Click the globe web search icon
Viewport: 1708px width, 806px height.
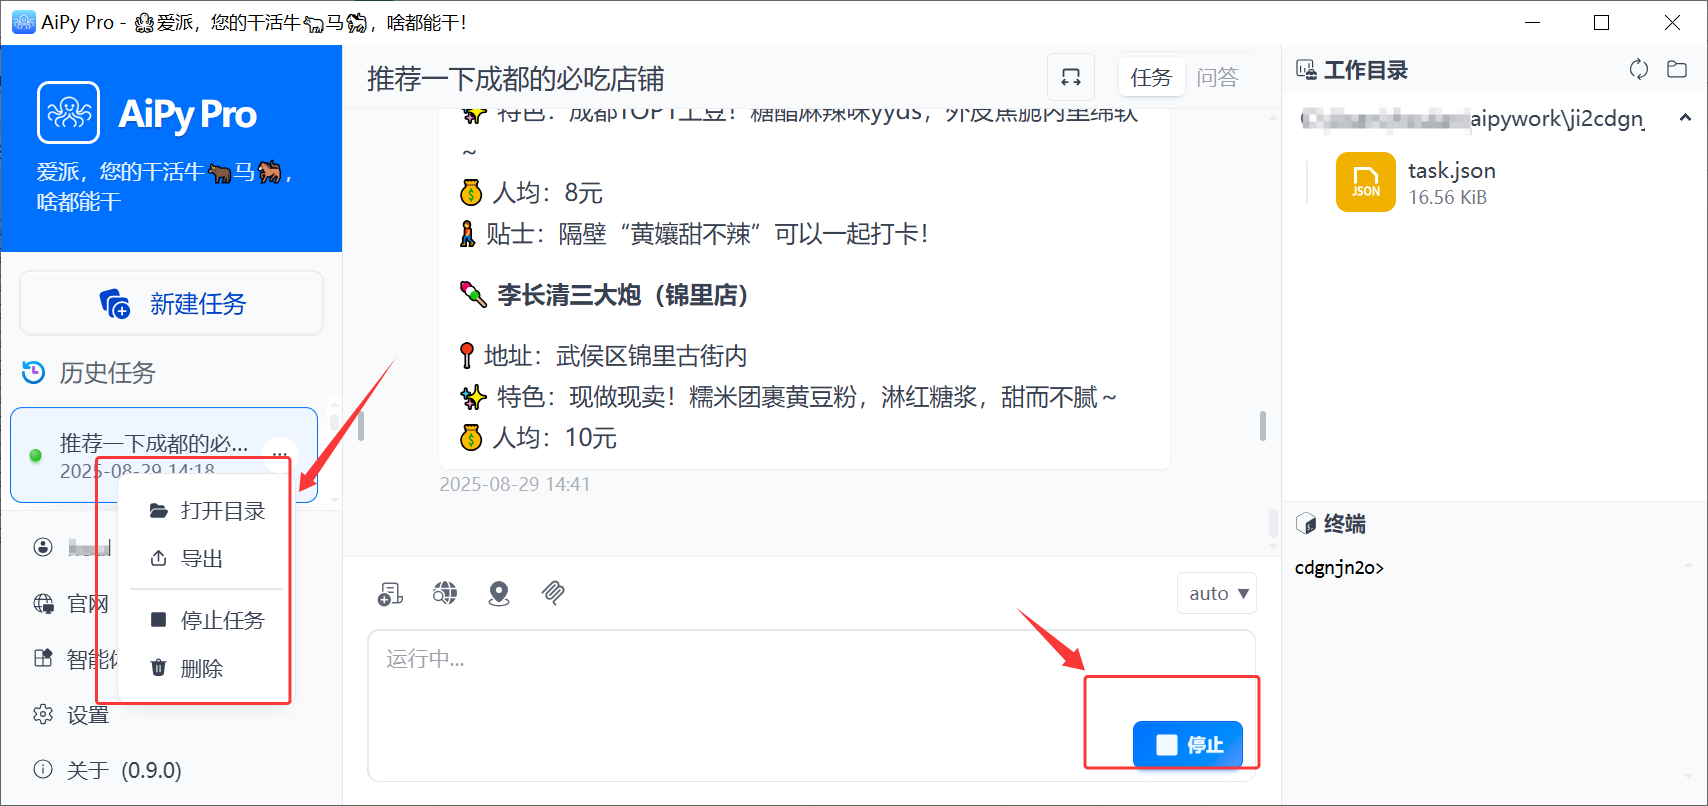[445, 593]
